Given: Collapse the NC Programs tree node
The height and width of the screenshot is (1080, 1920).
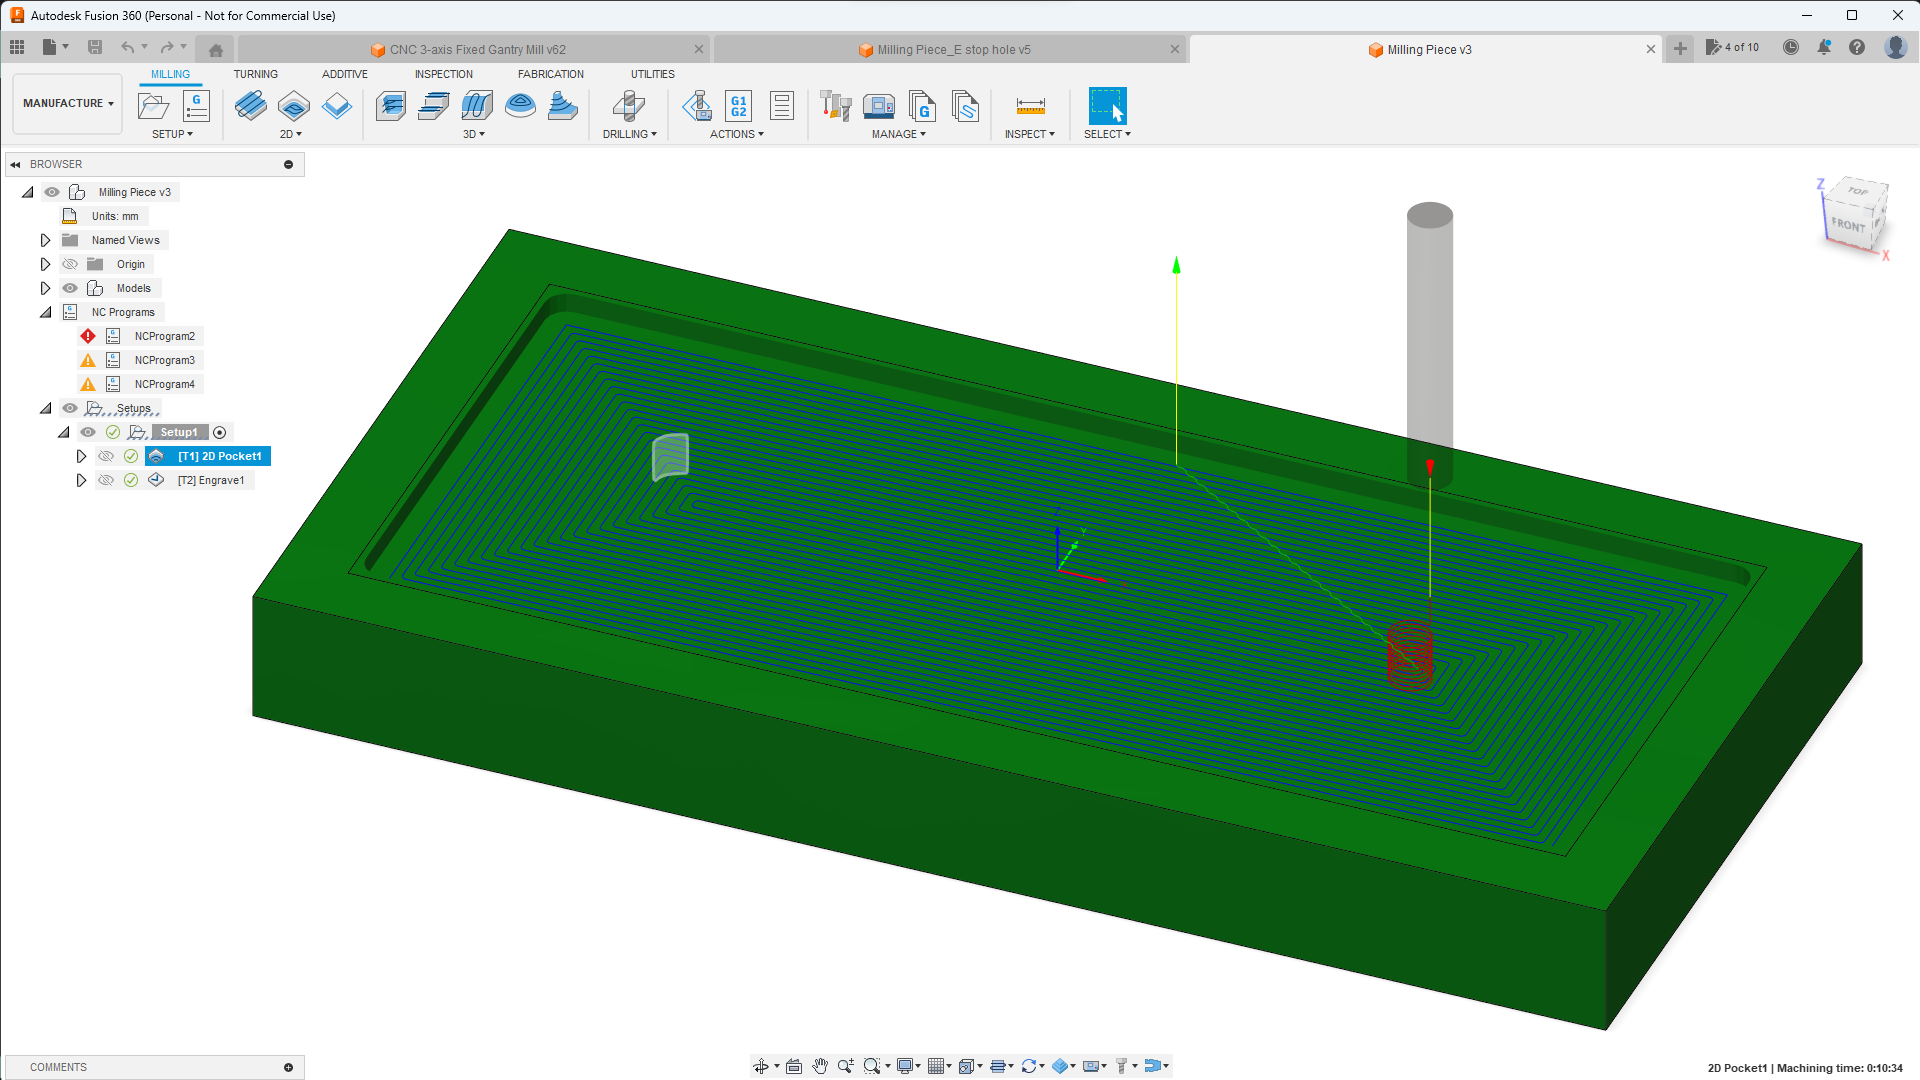Looking at the screenshot, I should coord(45,312).
